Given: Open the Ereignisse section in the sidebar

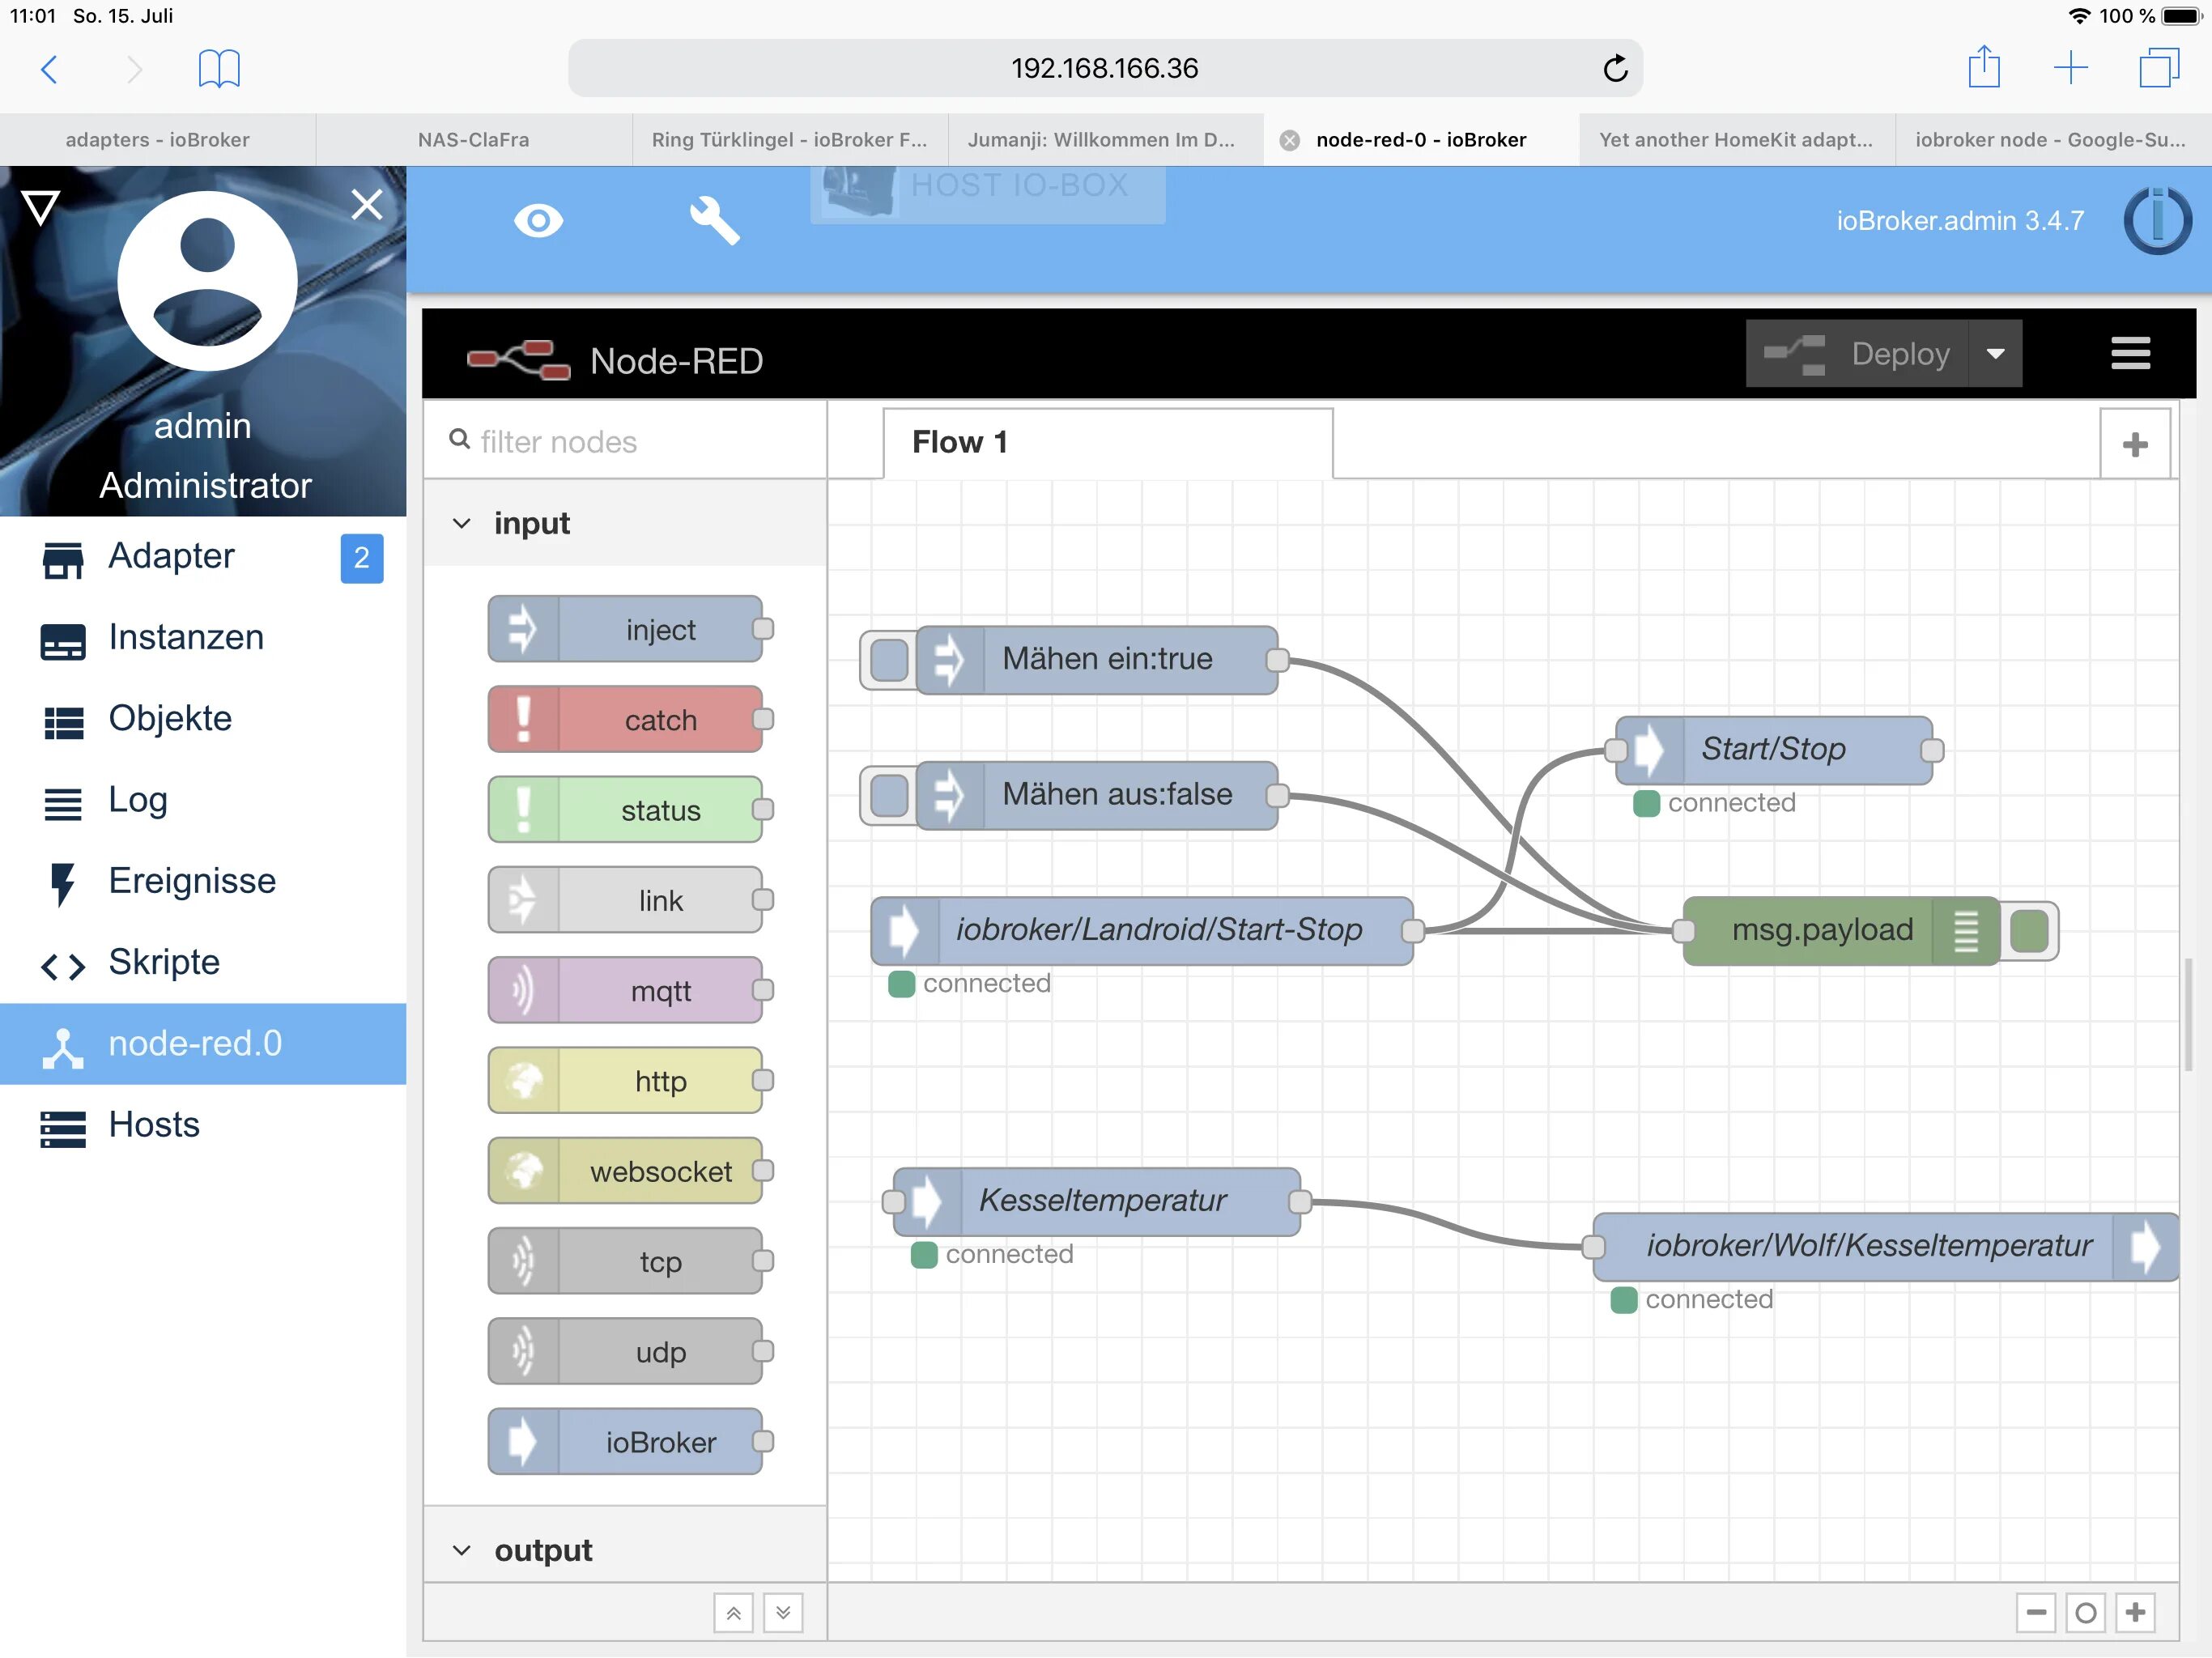Looking at the screenshot, I should click(192, 881).
